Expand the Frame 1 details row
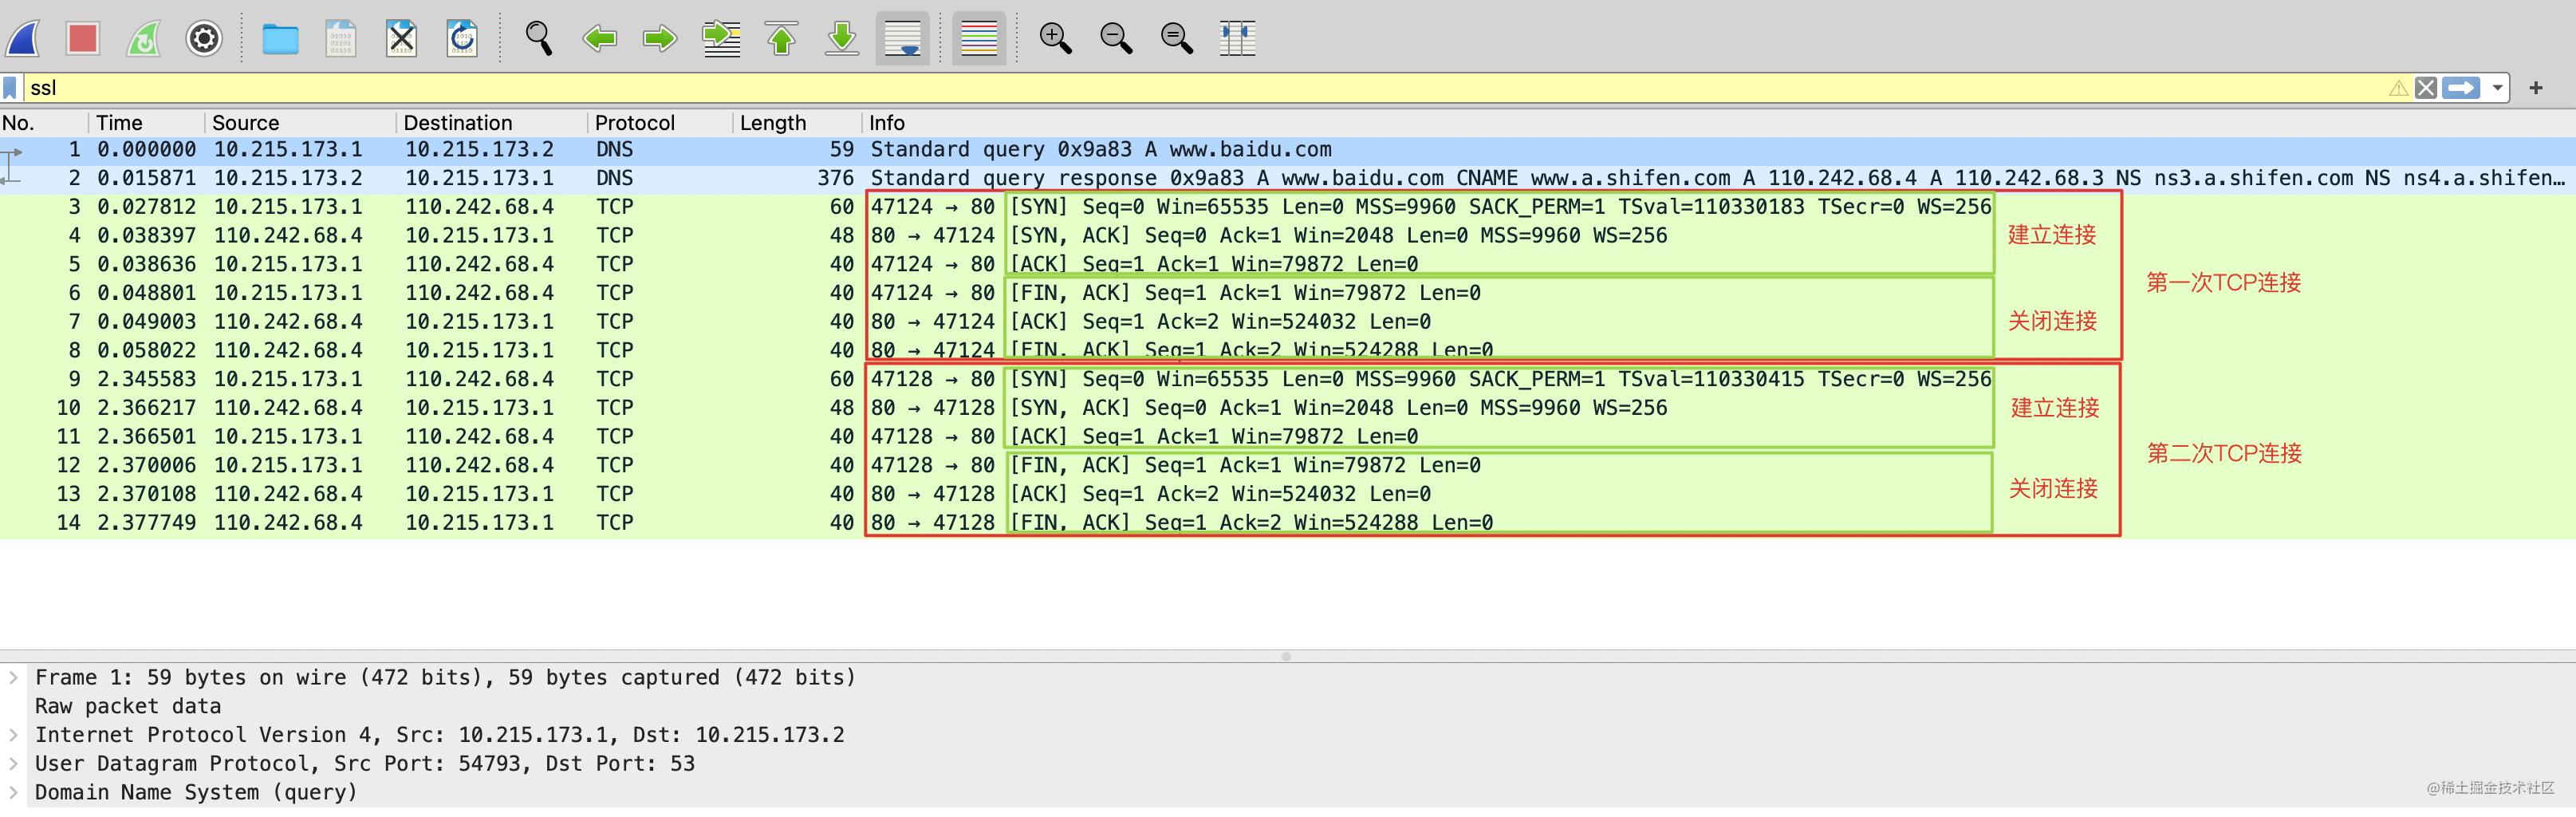 [13, 678]
